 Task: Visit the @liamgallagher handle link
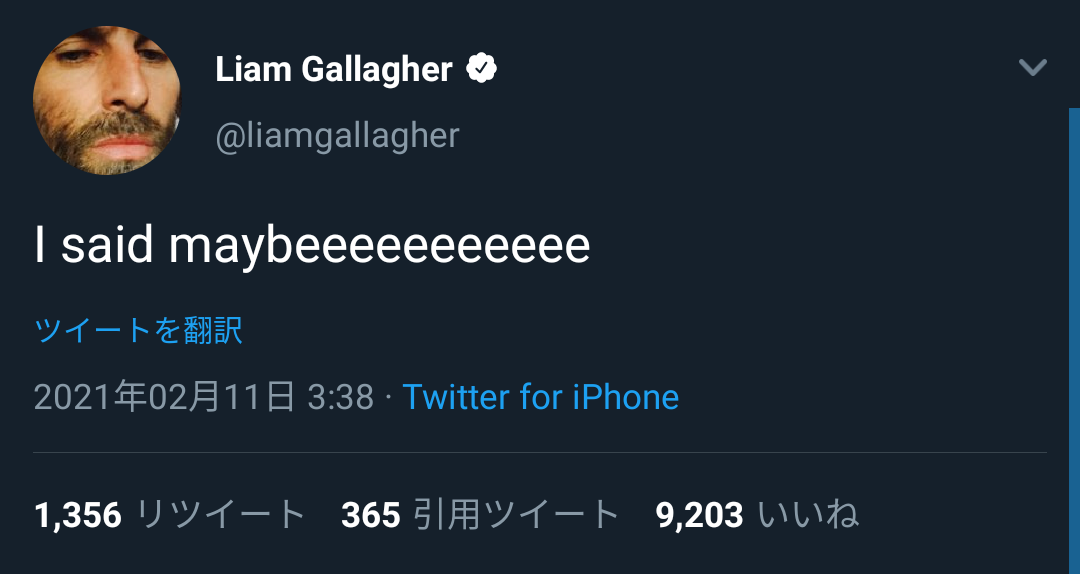tap(337, 135)
